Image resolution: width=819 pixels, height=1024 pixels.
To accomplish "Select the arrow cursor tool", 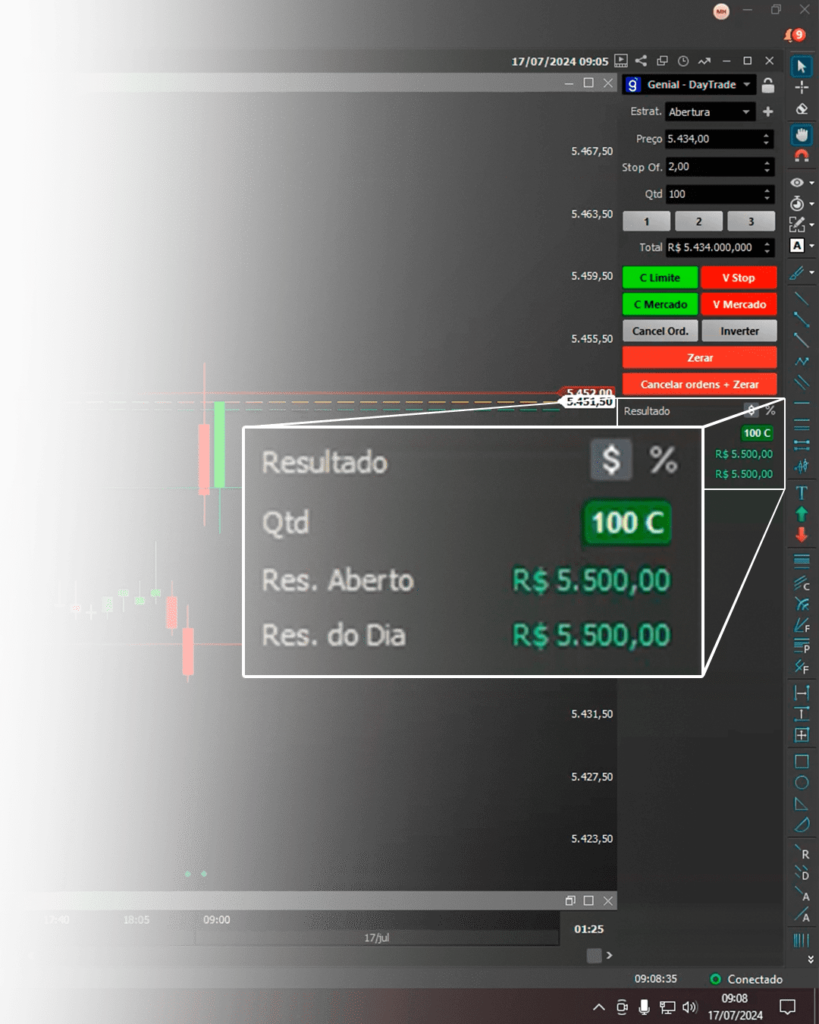I will [801, 66].
